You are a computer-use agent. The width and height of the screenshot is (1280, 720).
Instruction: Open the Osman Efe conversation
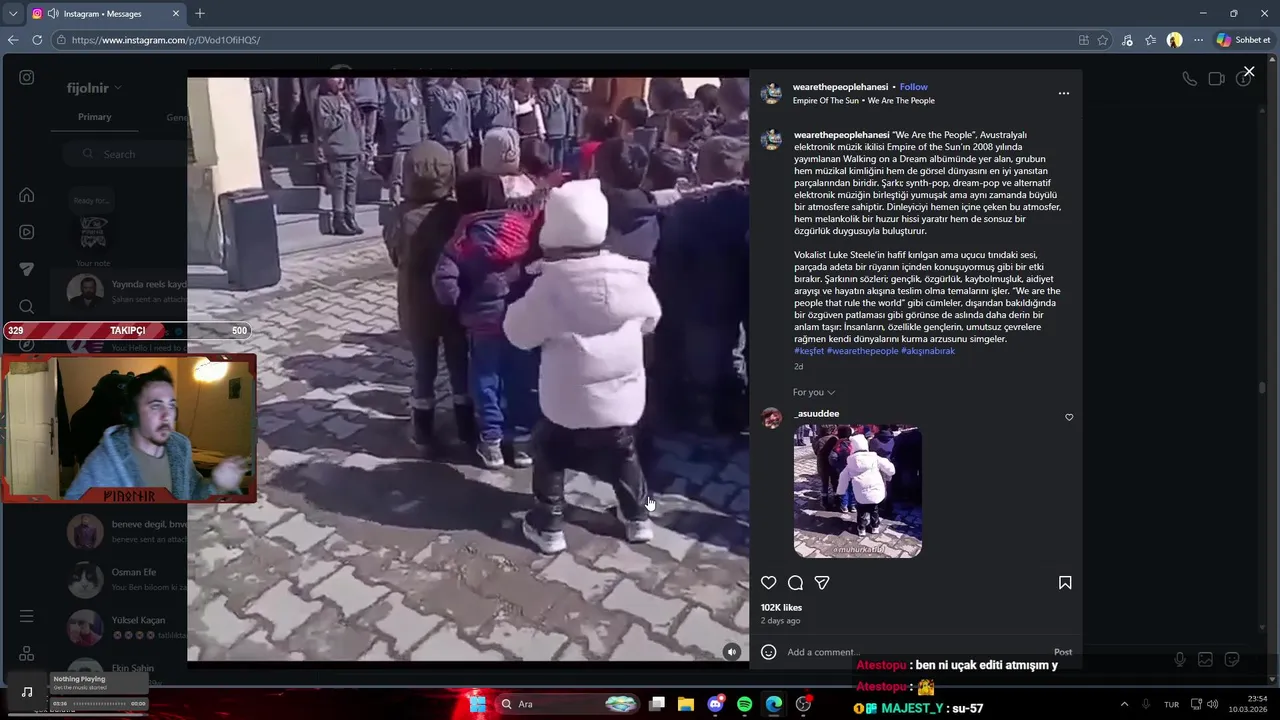119,579
